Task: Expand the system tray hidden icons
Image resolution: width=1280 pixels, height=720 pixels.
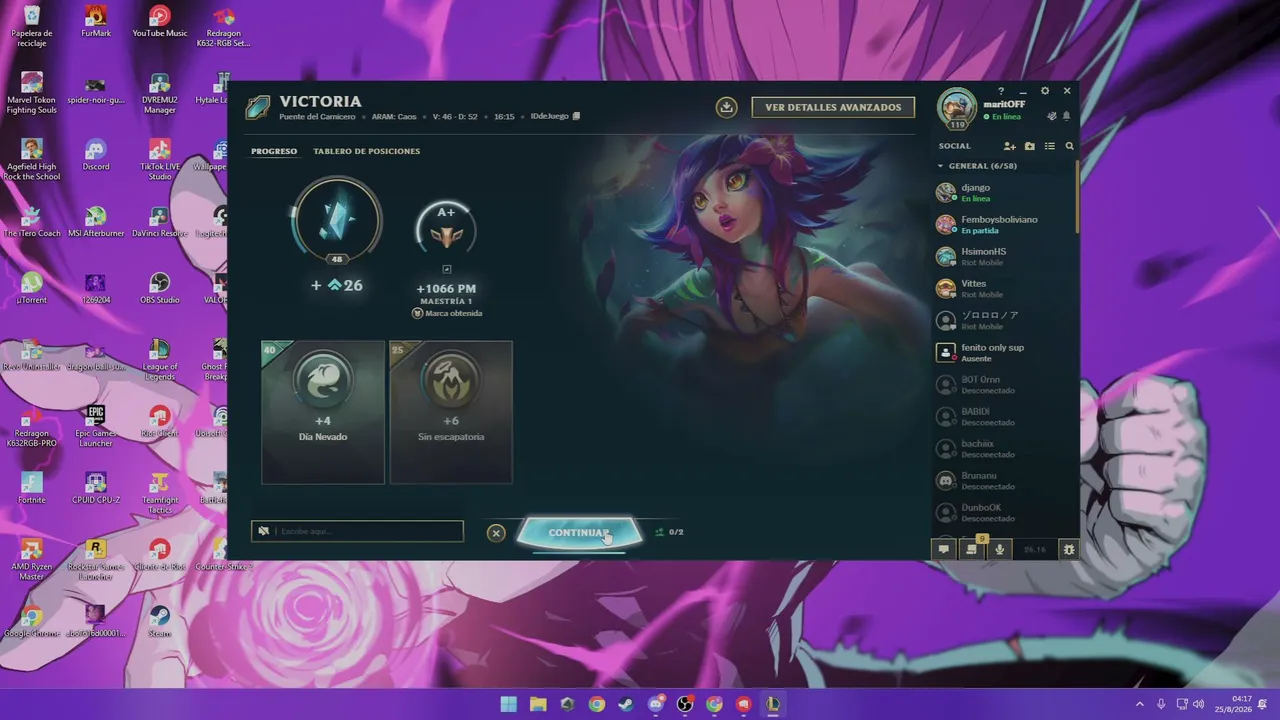Action: point(1139,704)
